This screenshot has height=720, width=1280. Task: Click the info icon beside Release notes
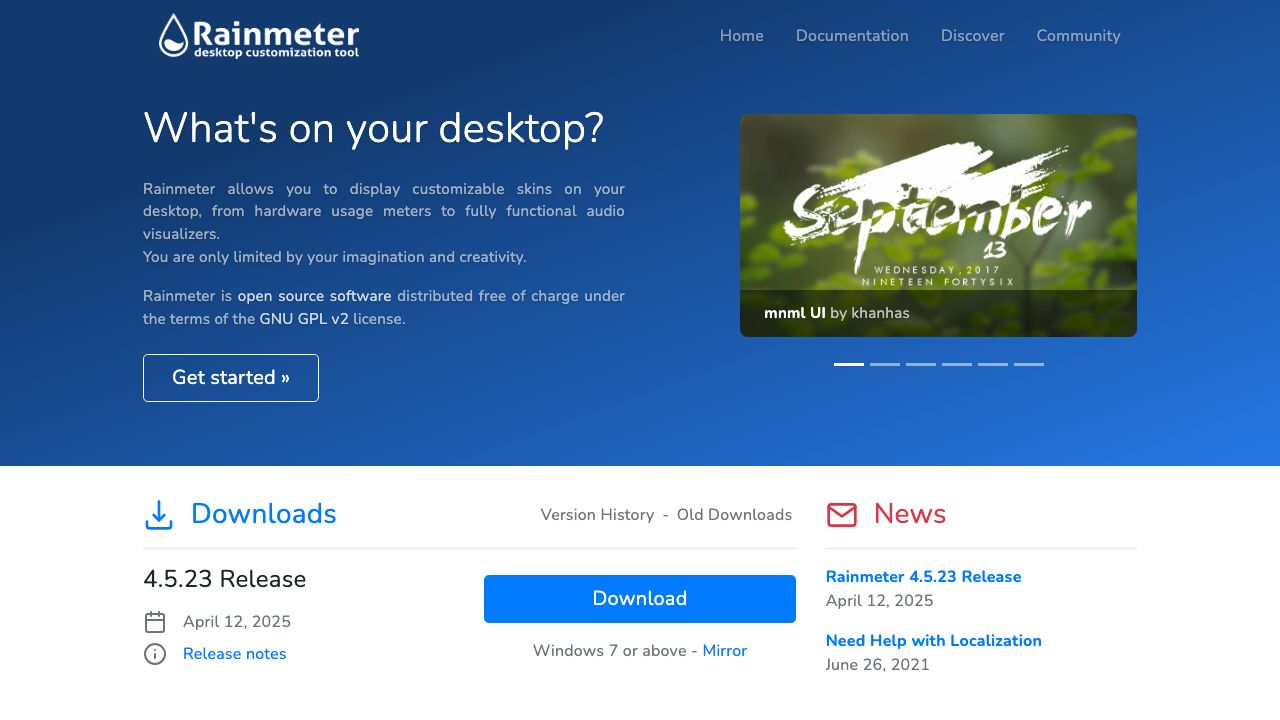pos(155,654)
